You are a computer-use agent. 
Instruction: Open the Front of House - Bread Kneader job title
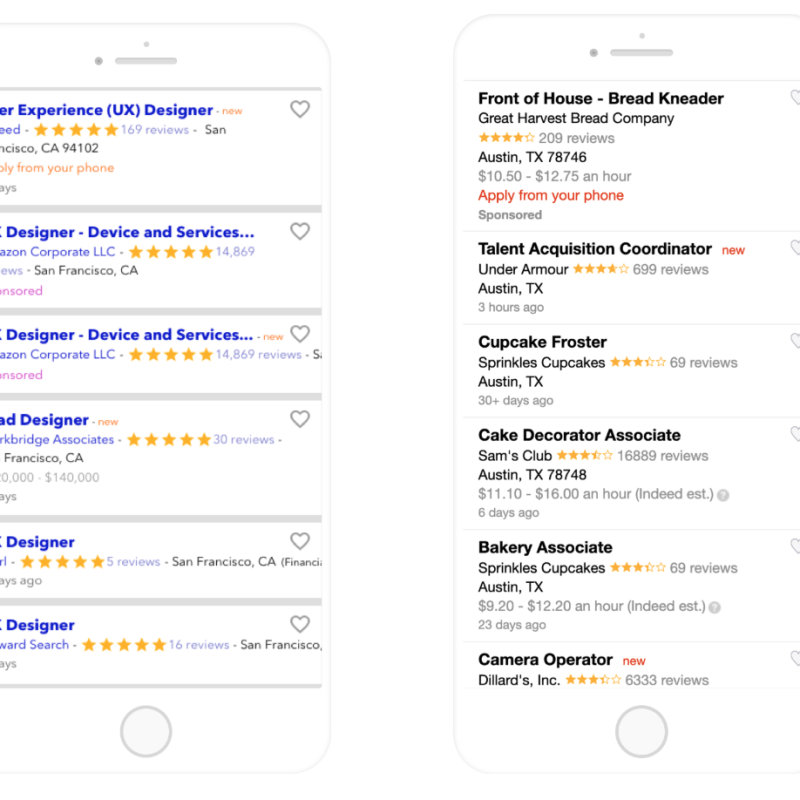click(x=600, y=98)
